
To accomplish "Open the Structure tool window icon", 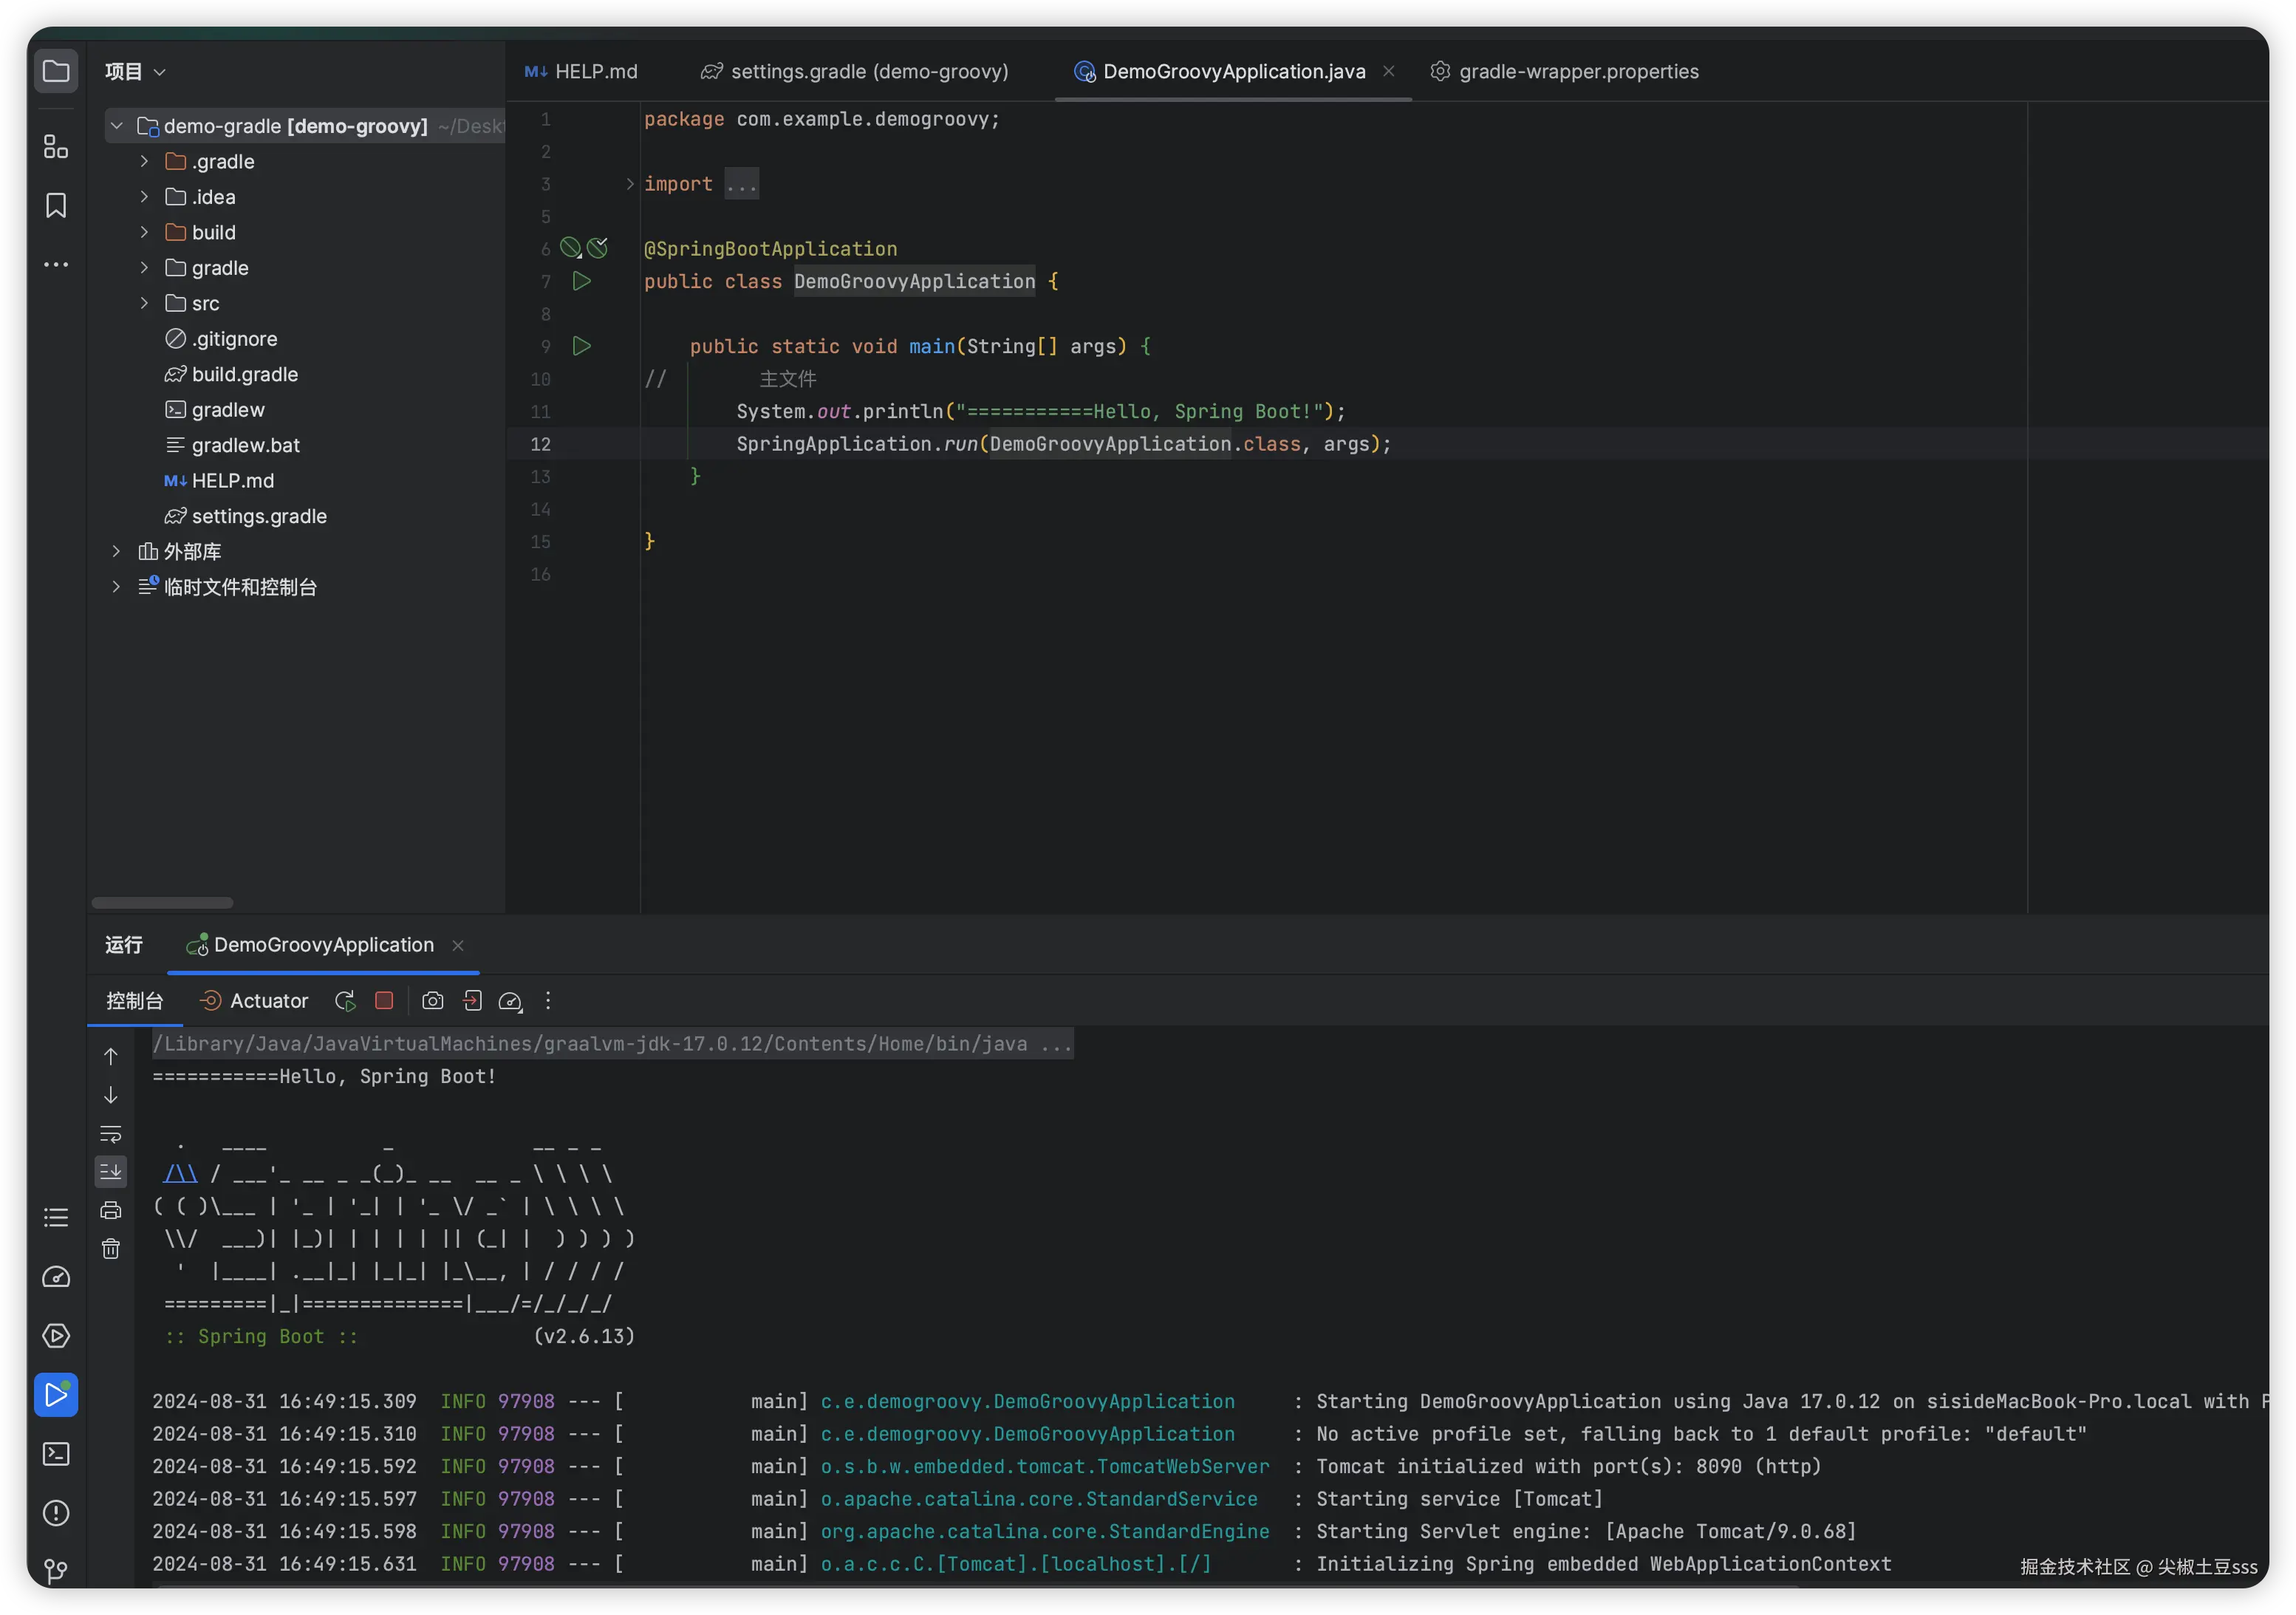I will coord(56,147).
